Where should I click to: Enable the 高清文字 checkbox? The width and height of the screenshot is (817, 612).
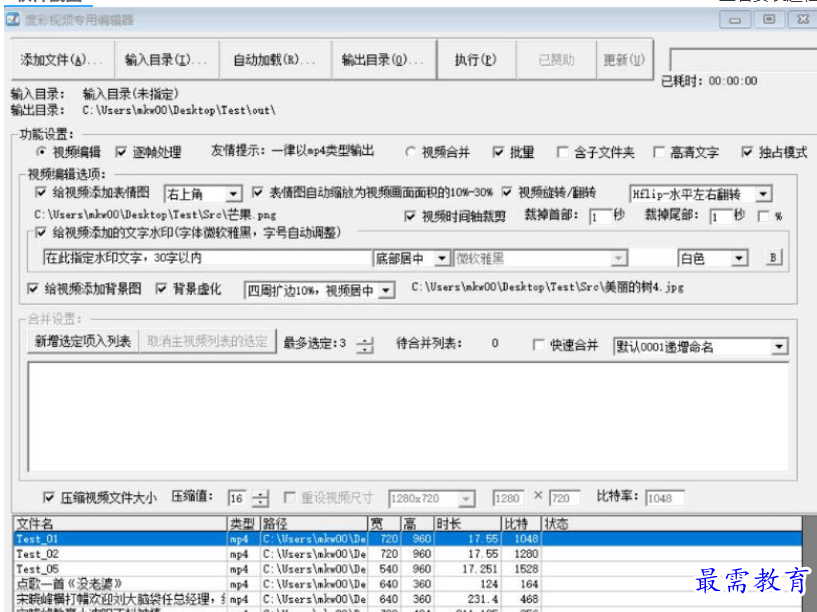tap(659, 152)
